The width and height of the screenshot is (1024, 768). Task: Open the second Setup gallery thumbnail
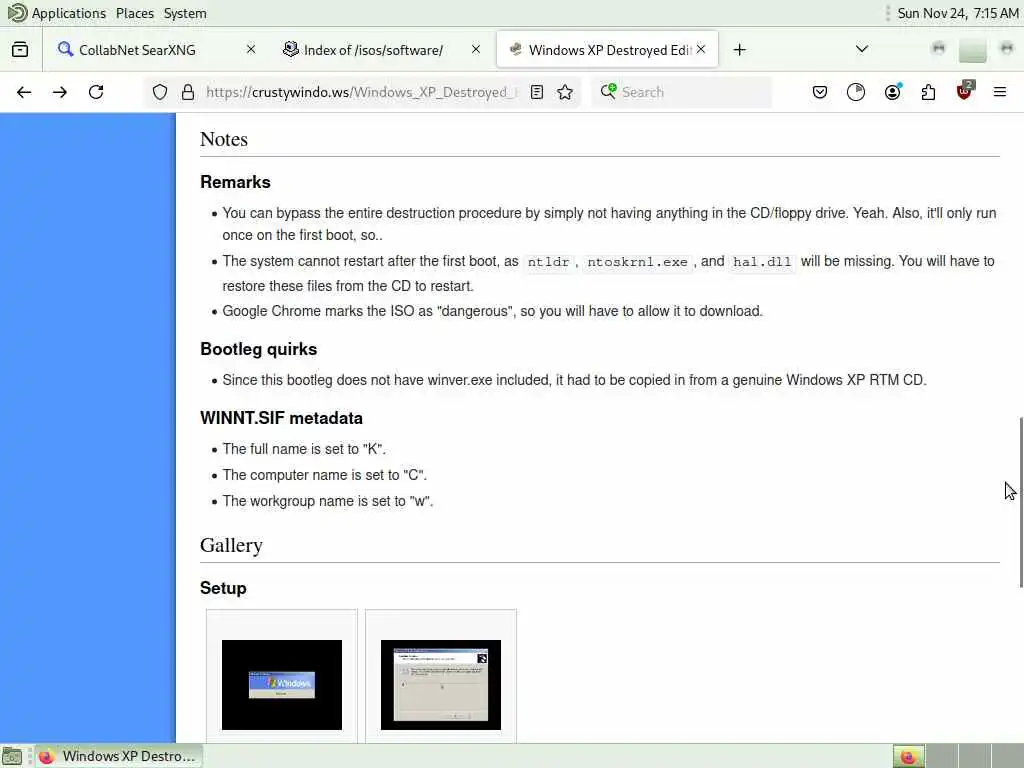pyautogui.click(x=441, y=684)
